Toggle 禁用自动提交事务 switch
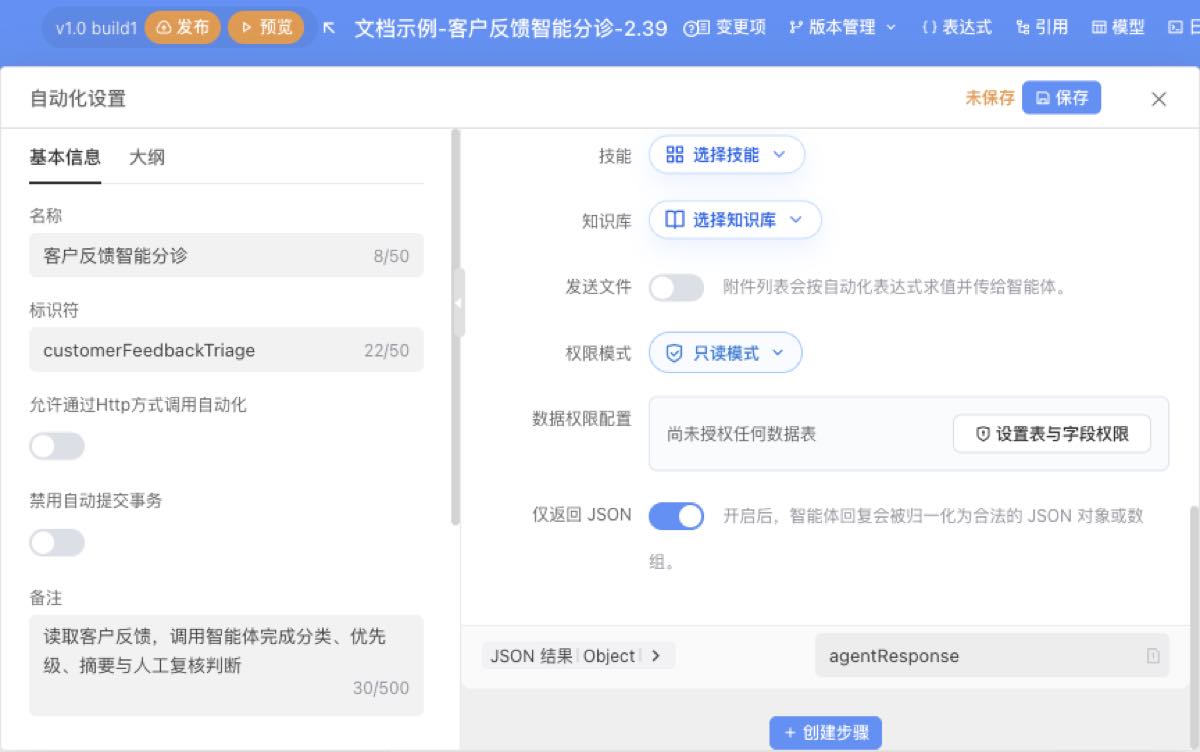The width and height of the screenshot is (1200, 752). (57, 543)
